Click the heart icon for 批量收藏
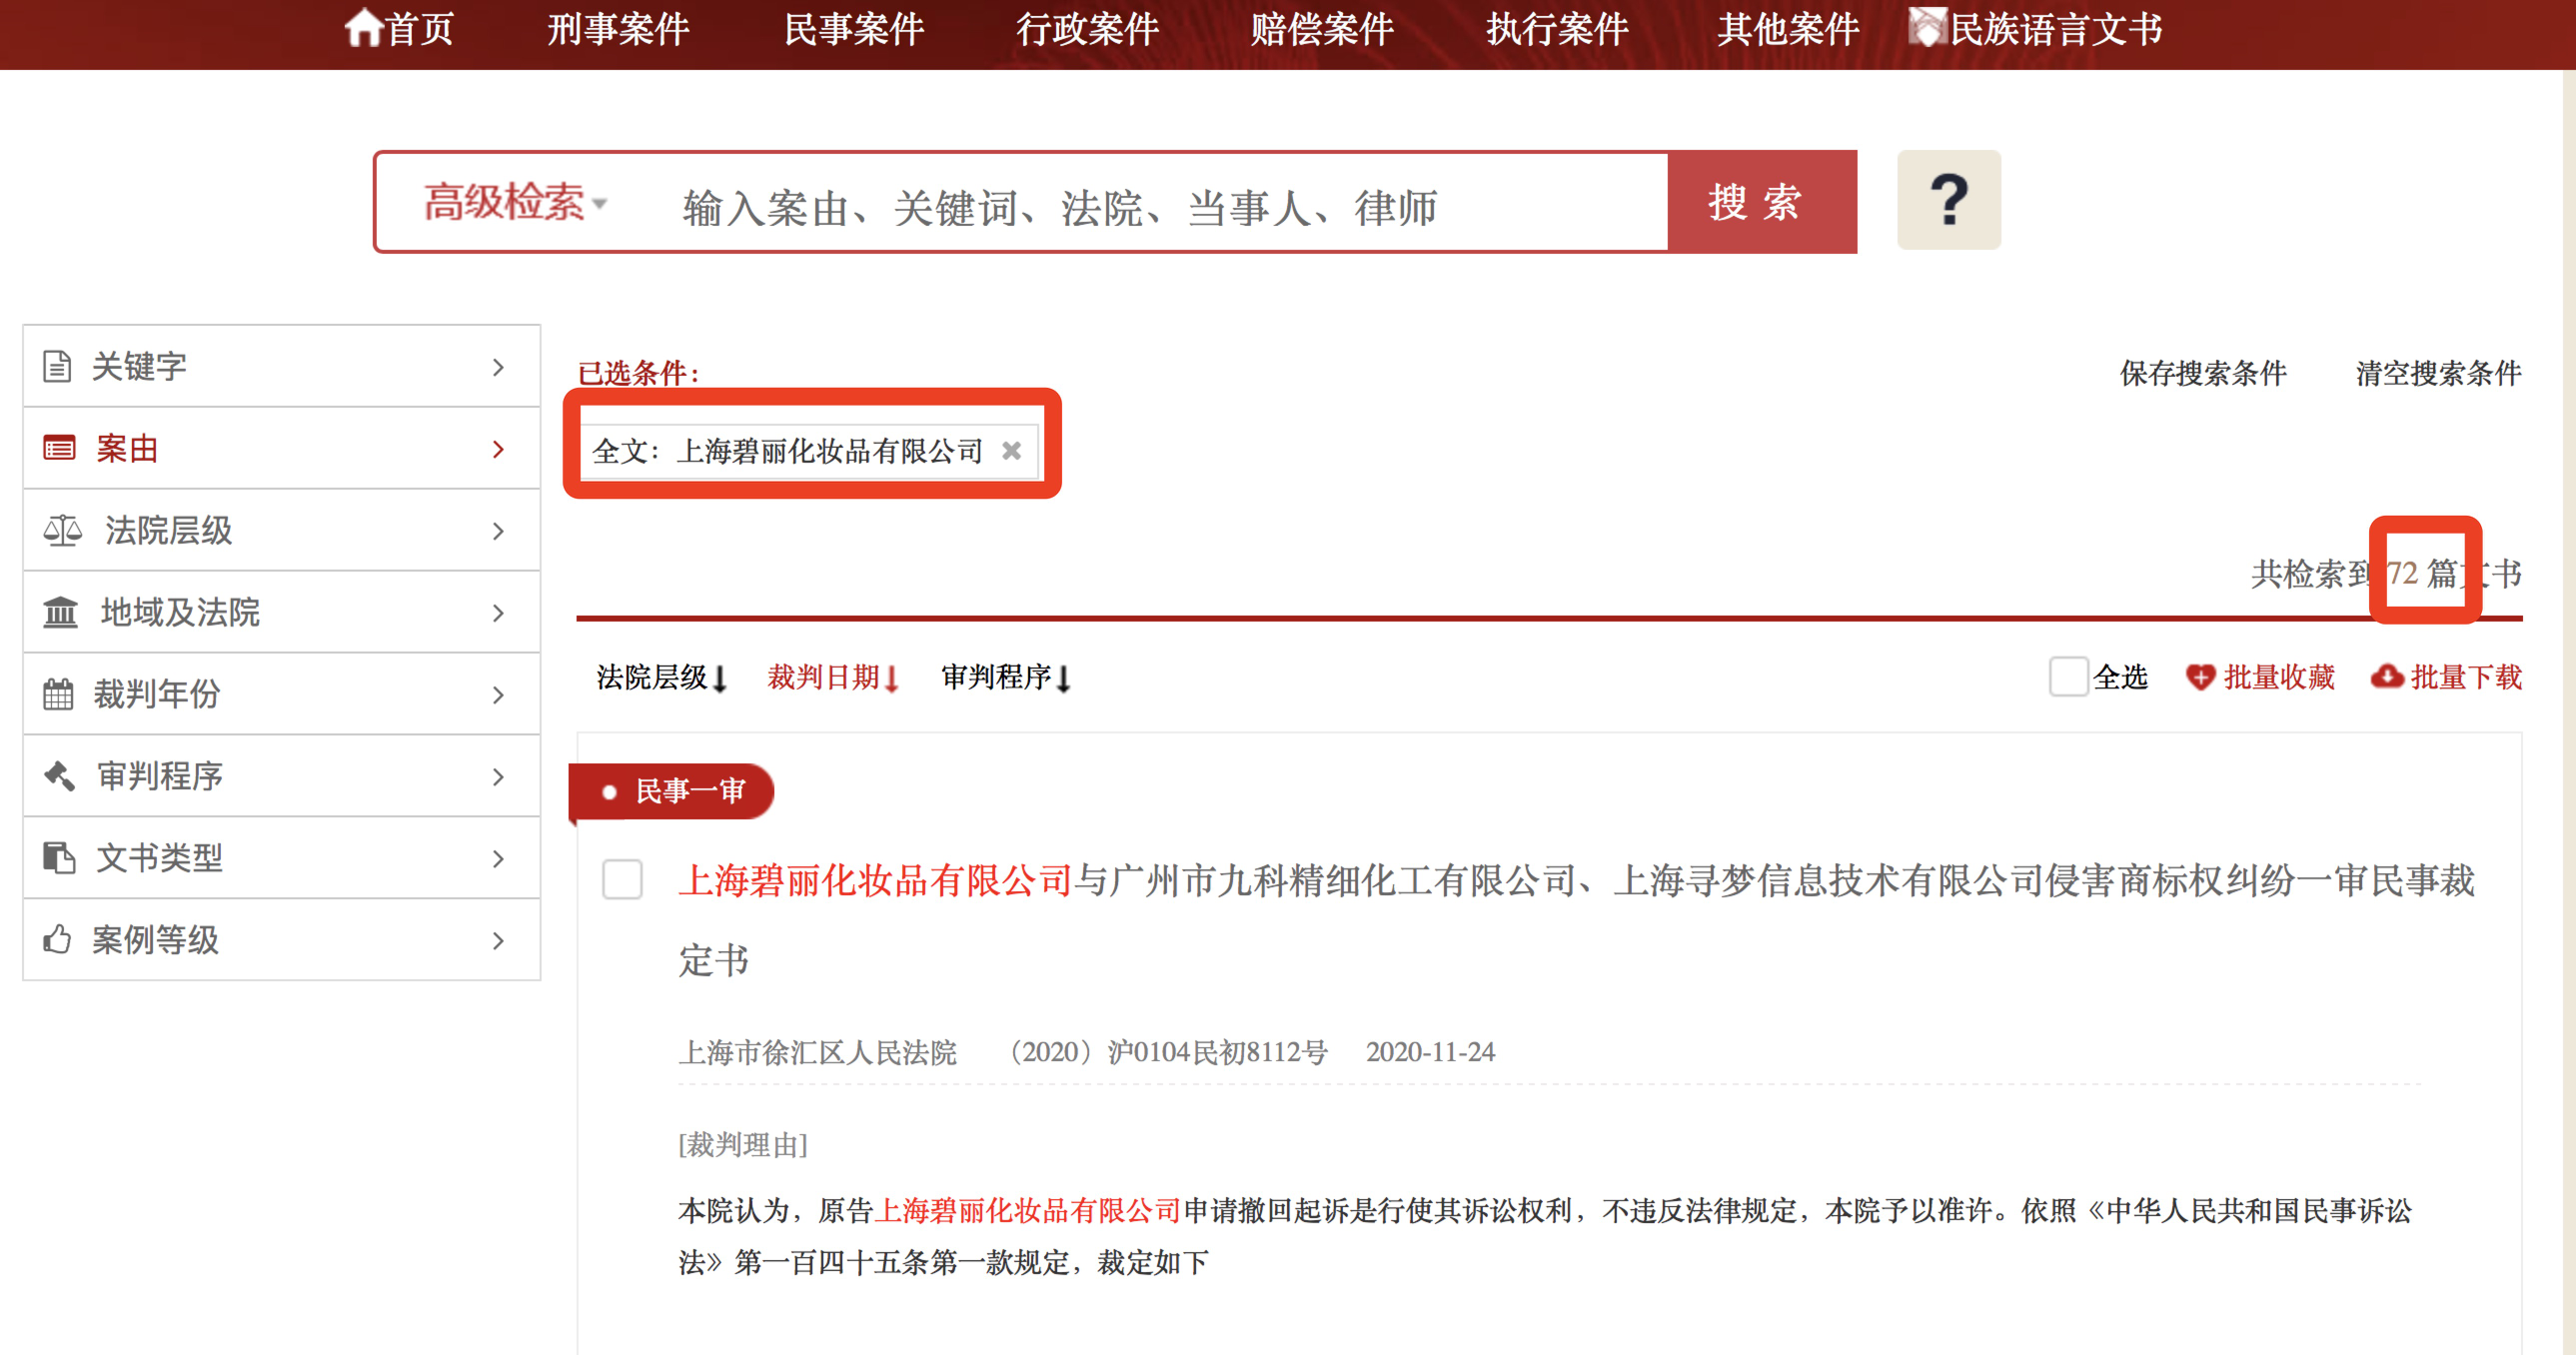The image size is (2576, 1355). 2200,678
